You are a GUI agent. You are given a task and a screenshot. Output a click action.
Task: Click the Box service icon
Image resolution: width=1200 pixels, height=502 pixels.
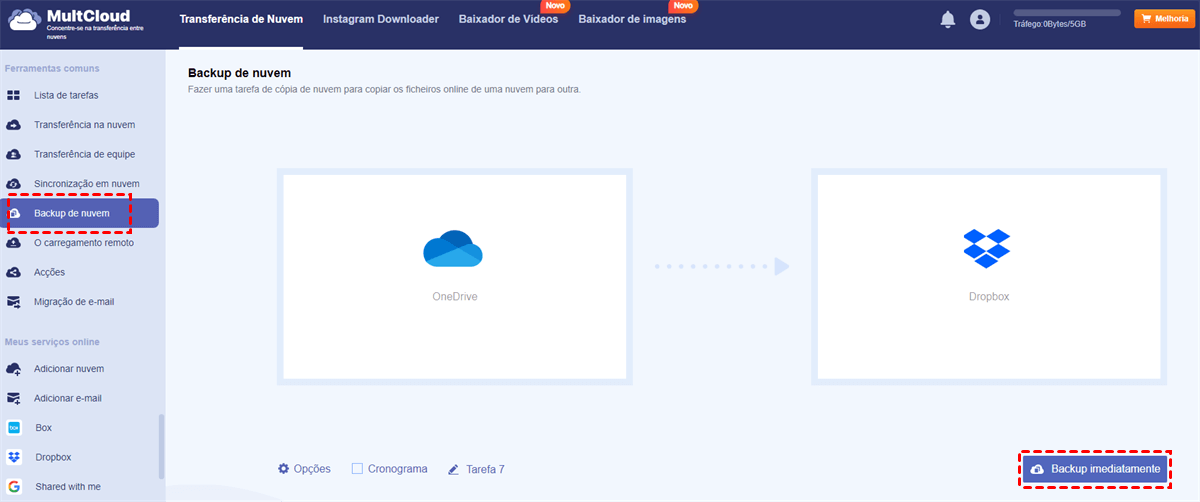[14, 427]
